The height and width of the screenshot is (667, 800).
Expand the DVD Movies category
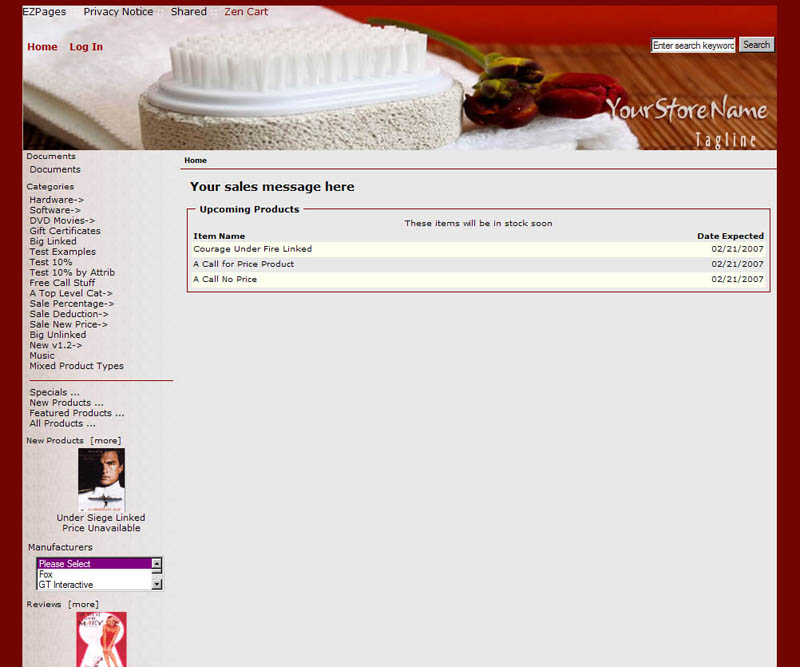[x=62, y=221]
